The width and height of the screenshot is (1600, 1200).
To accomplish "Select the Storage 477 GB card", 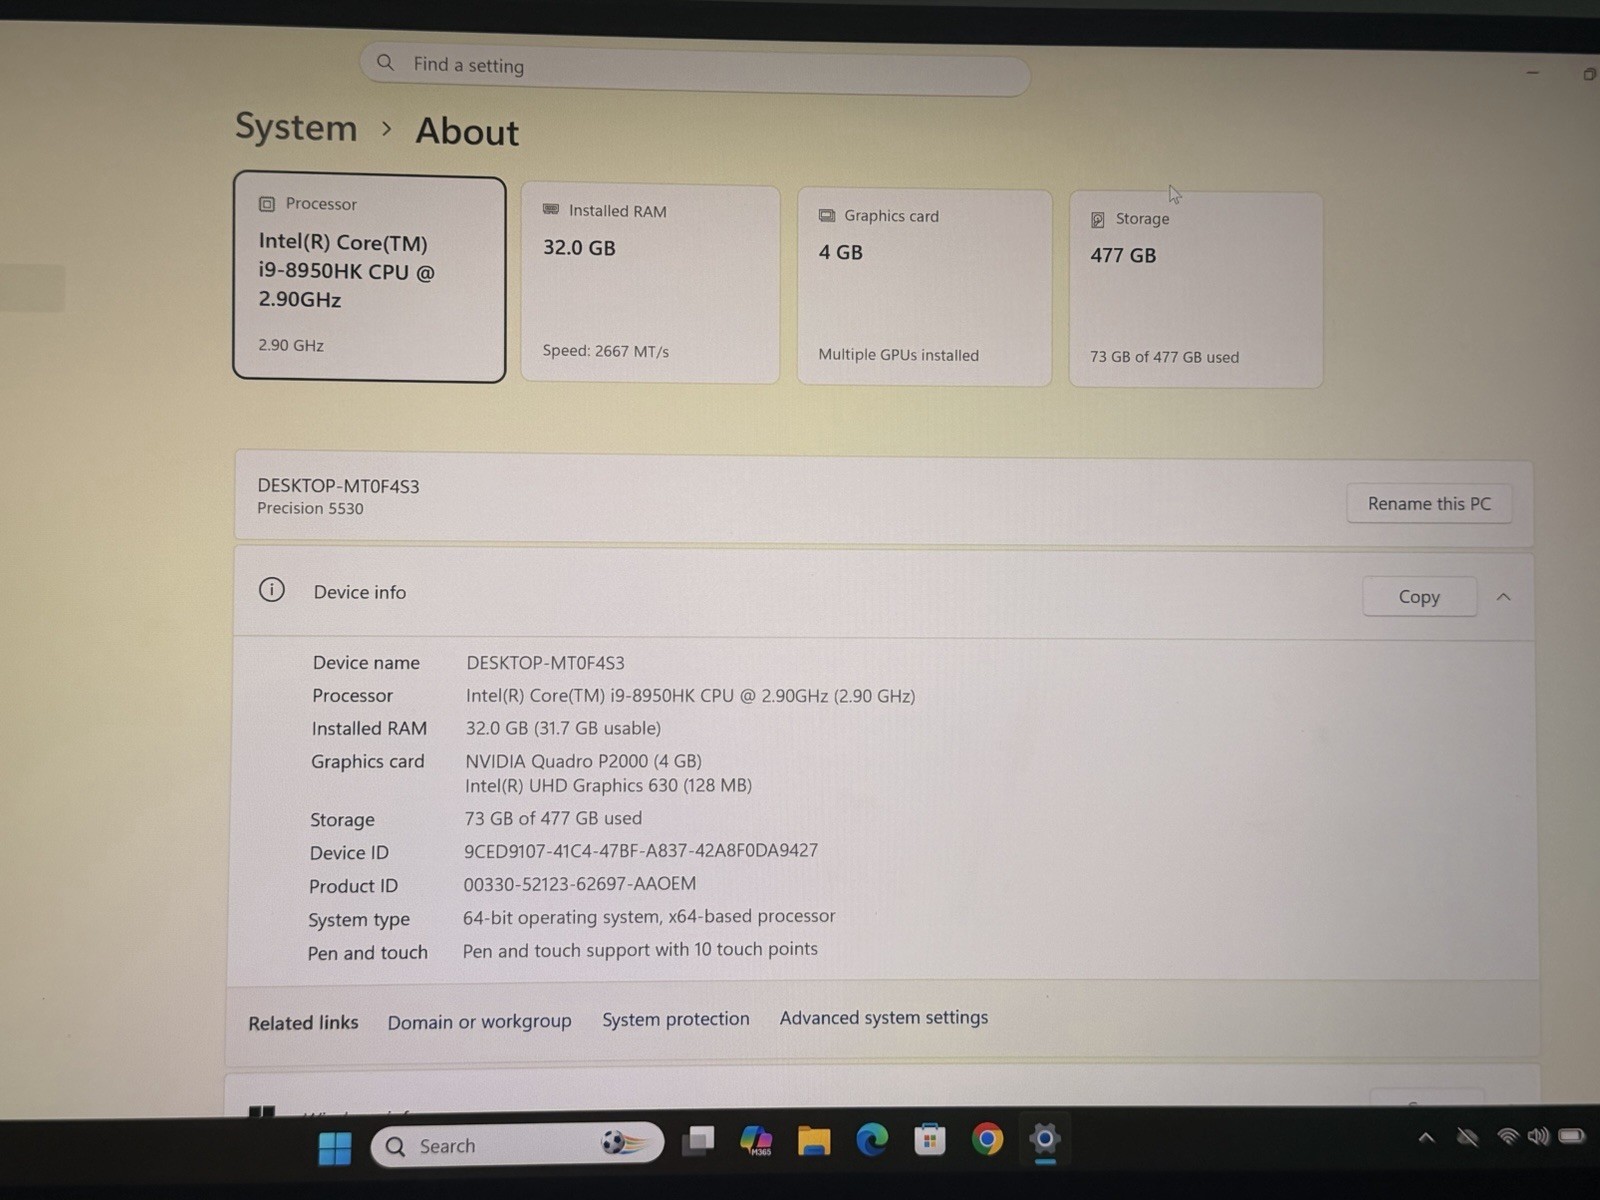I will pos(1196,290).
